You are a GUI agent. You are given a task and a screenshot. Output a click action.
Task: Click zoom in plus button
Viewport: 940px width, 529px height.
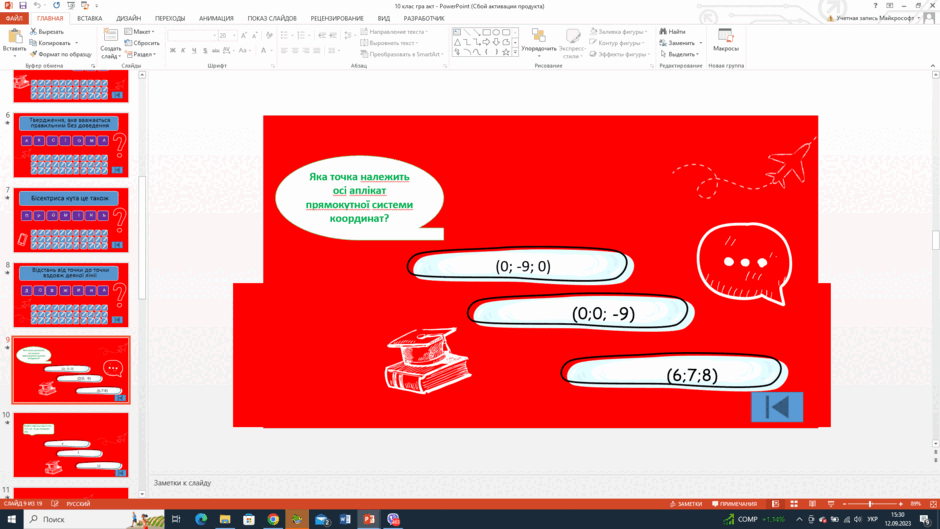(900, 504)
